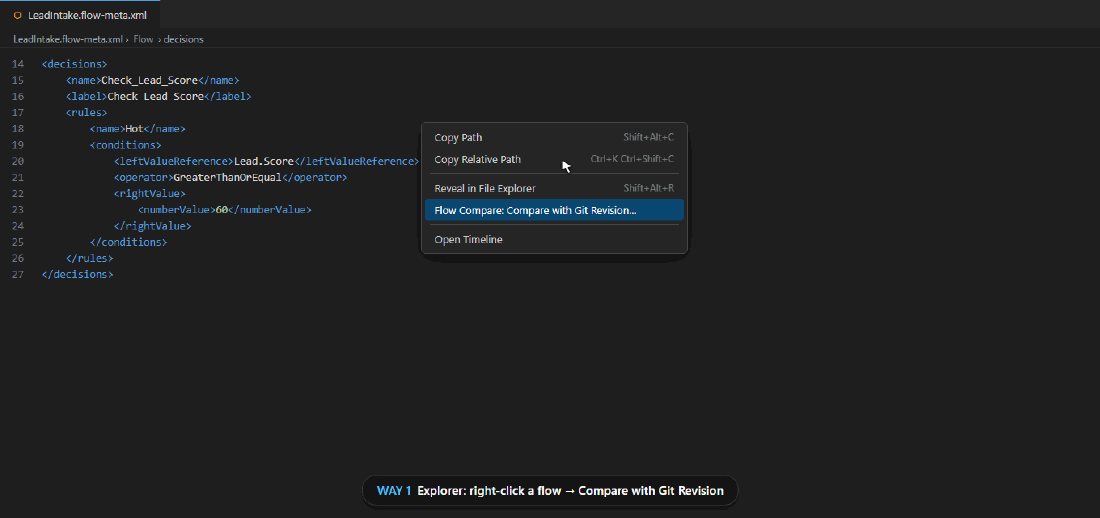Select Flow Compare: Compare with Git Revision
This screenshot has width=1100, height=518.
[x=554, y=210]
